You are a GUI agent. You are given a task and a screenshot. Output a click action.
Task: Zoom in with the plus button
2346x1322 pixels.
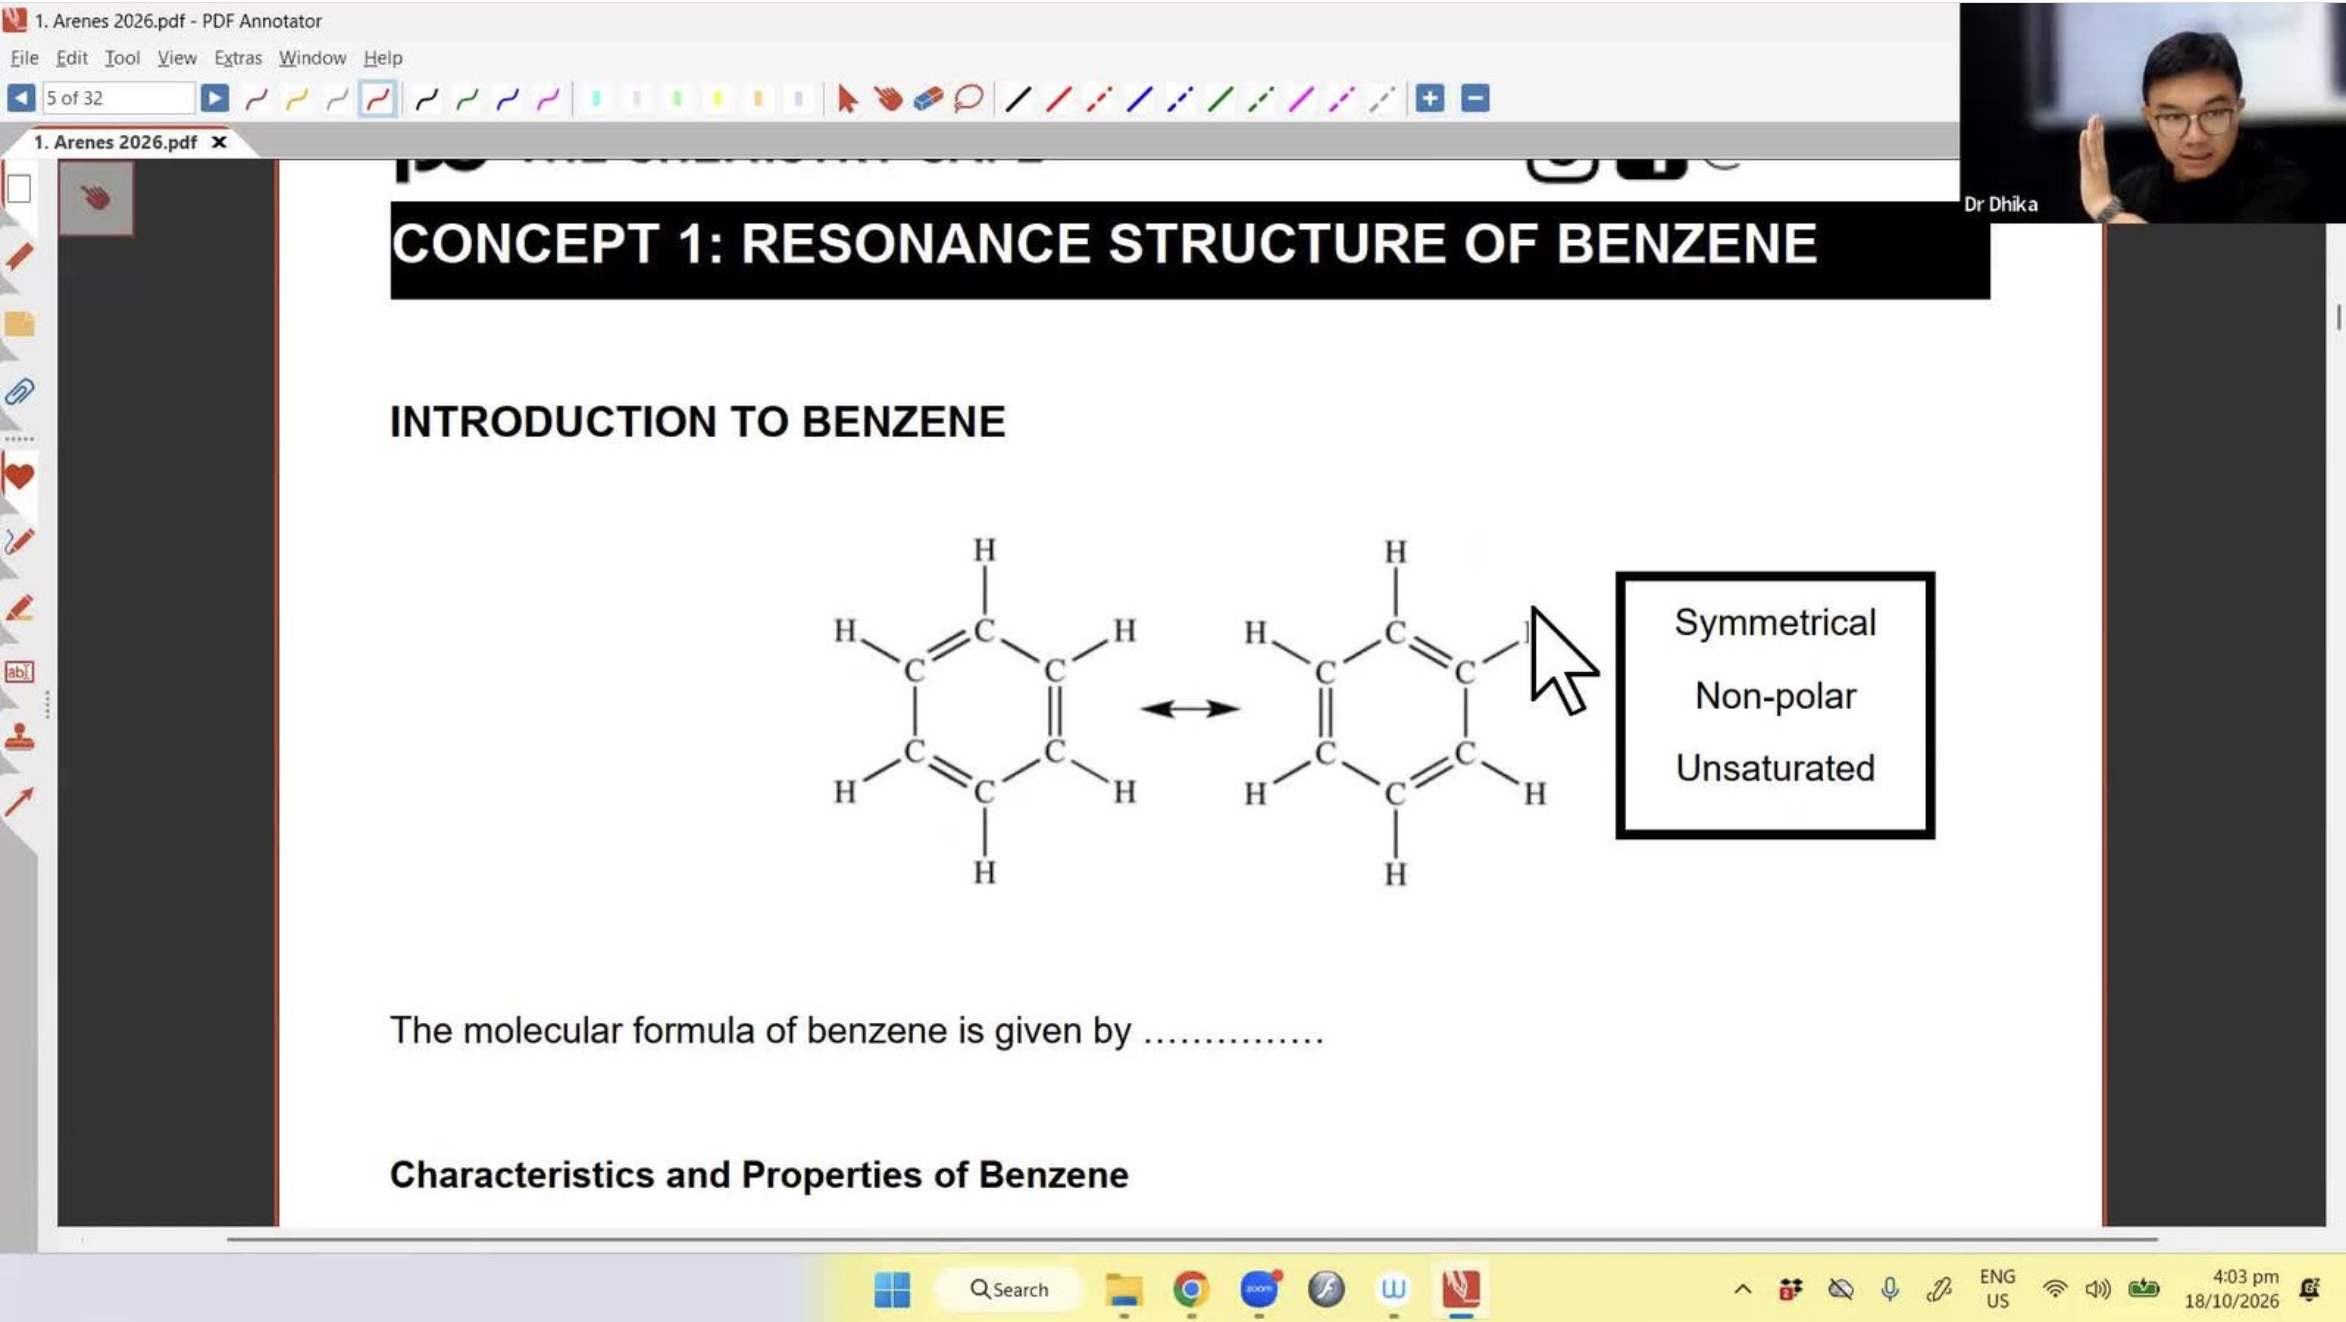(1430, 98)
